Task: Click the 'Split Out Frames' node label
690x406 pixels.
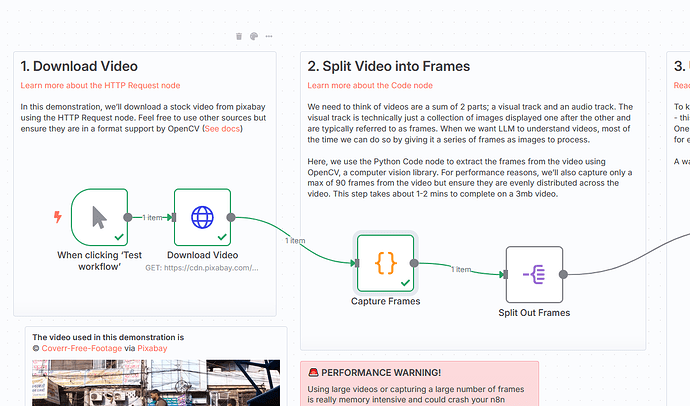Action: (x=534, y=313)
